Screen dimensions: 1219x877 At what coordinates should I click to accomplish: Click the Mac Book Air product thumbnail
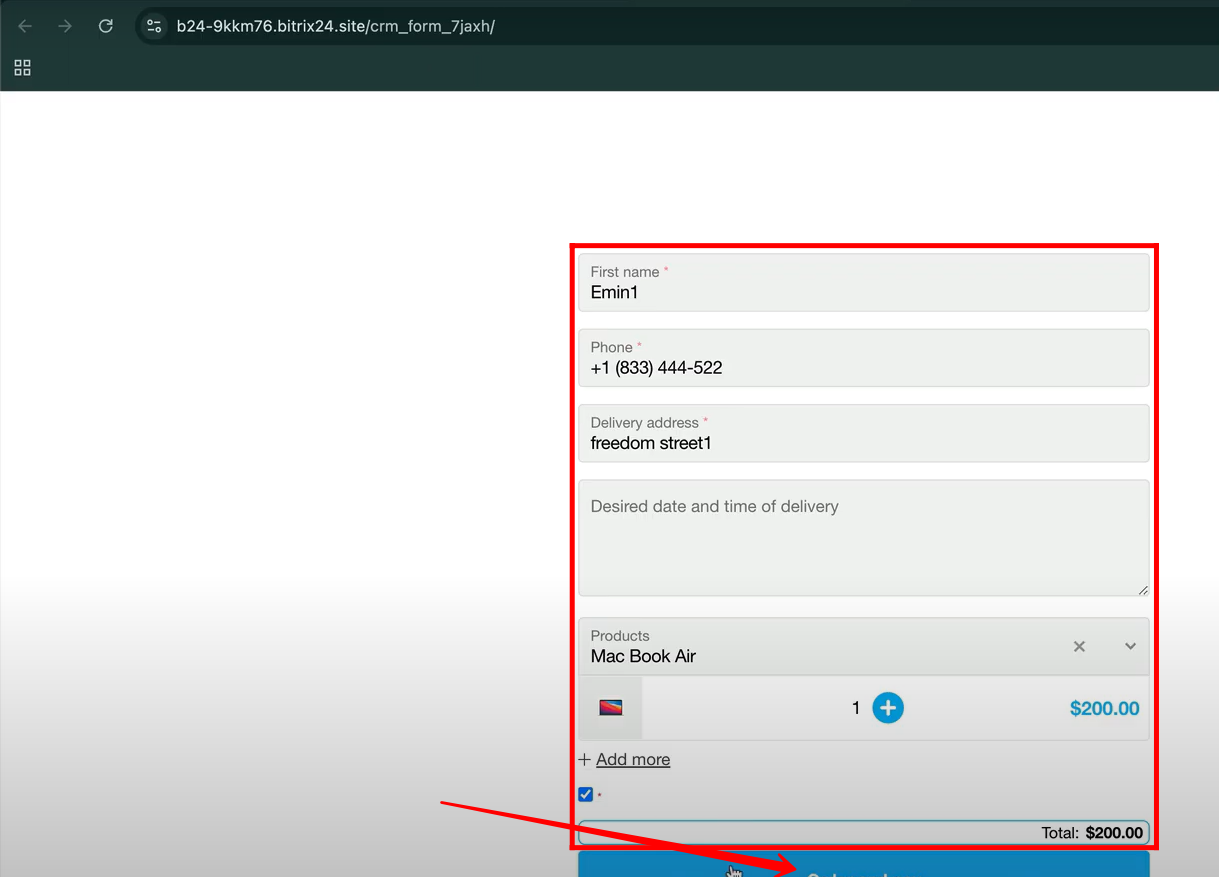(611, 708)
